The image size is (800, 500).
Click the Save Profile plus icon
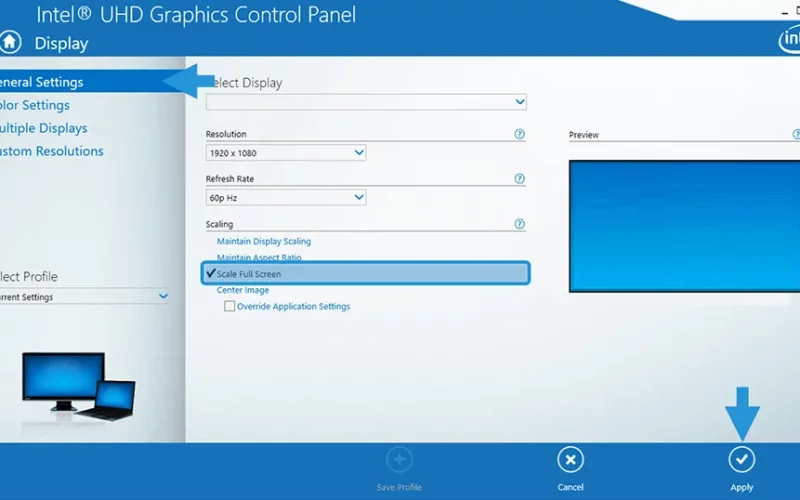[x=399, y=460]
